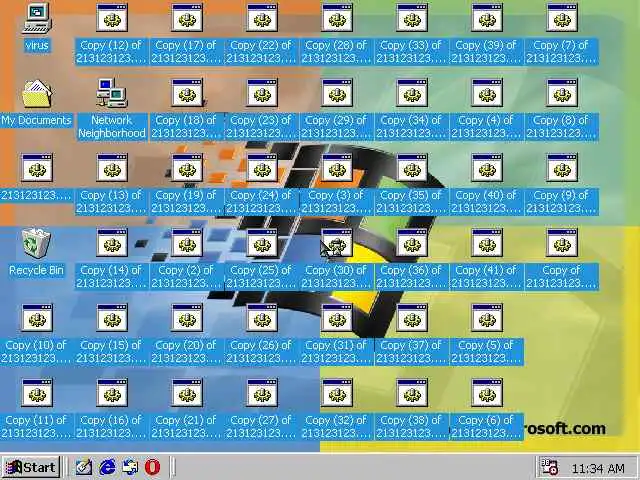The image size is (640, 480).
Task: Select the Copy (38) of 213123123 icon
Action: (x=412, y=393)
